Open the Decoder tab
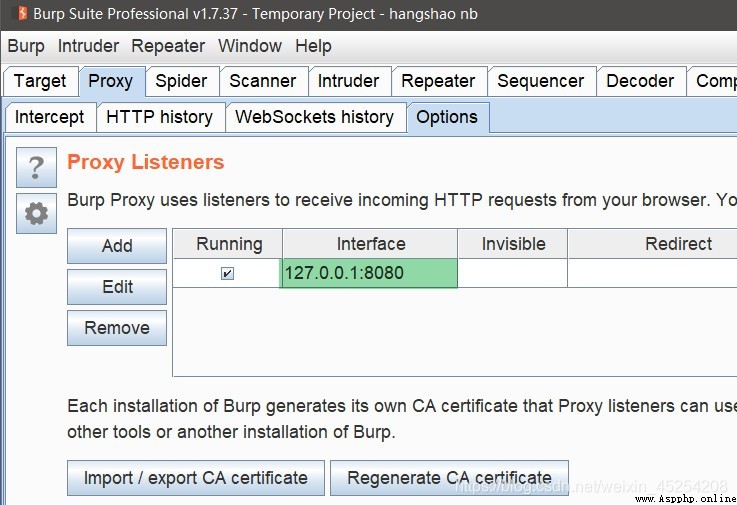 [640, 81]
